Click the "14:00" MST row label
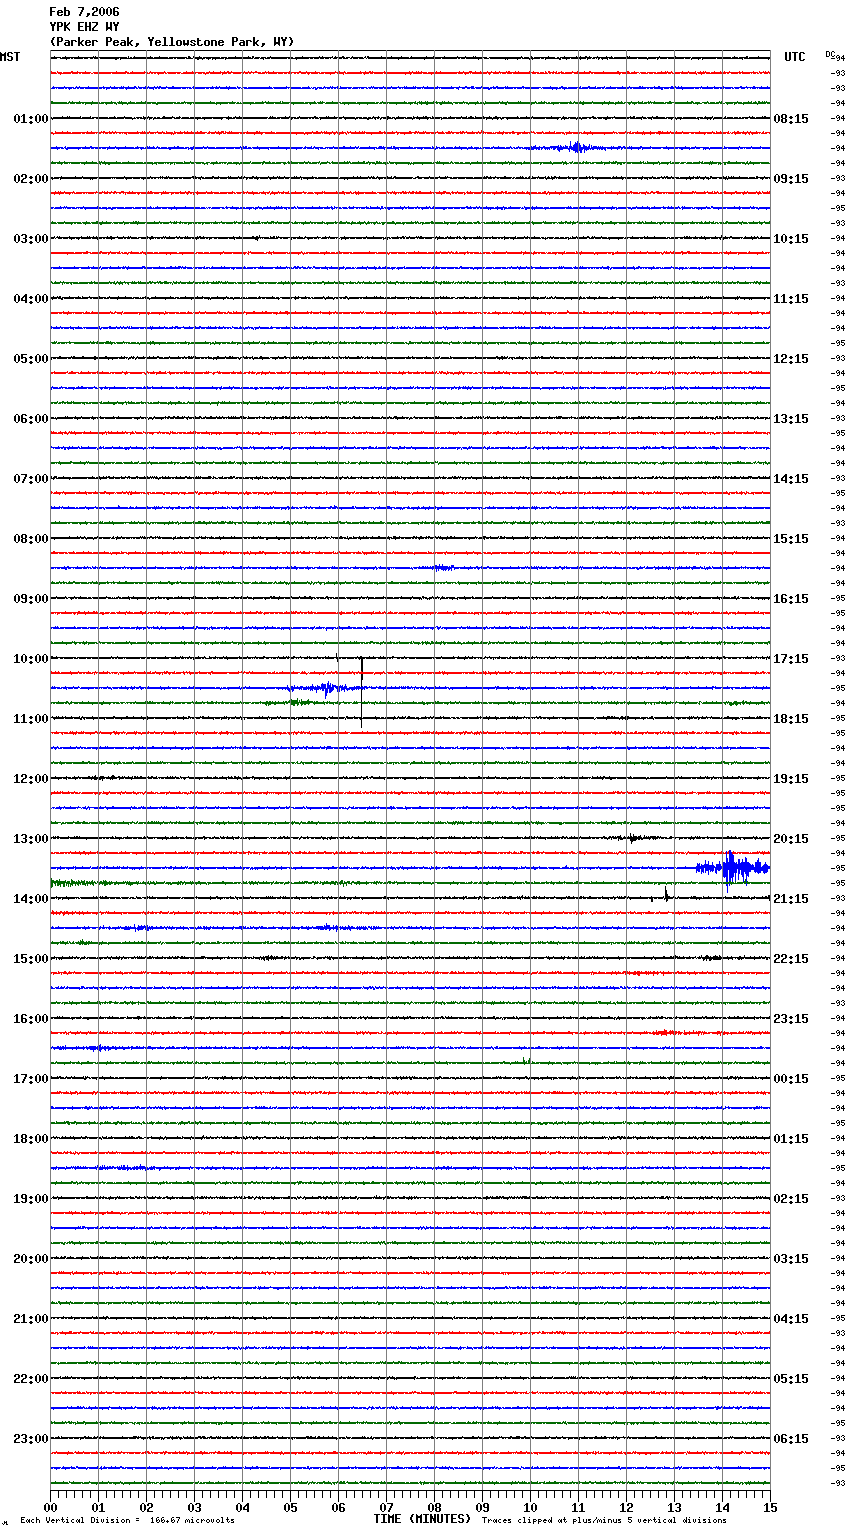Viewport: 850px width, 1534px height. 31,899
